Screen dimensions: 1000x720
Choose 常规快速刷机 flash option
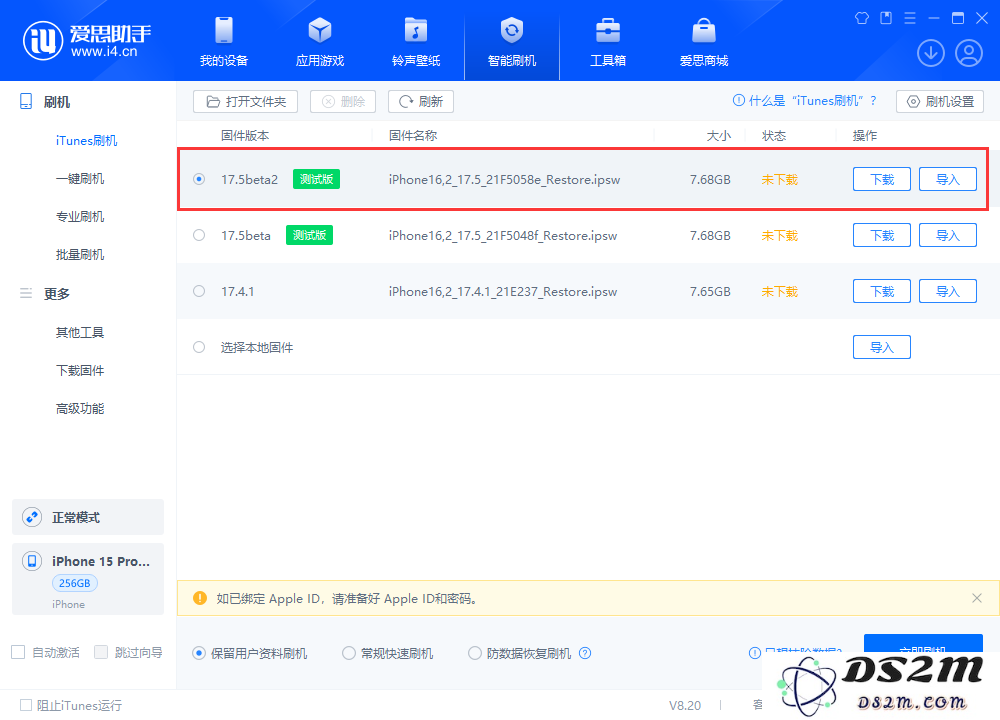(349, 653)
